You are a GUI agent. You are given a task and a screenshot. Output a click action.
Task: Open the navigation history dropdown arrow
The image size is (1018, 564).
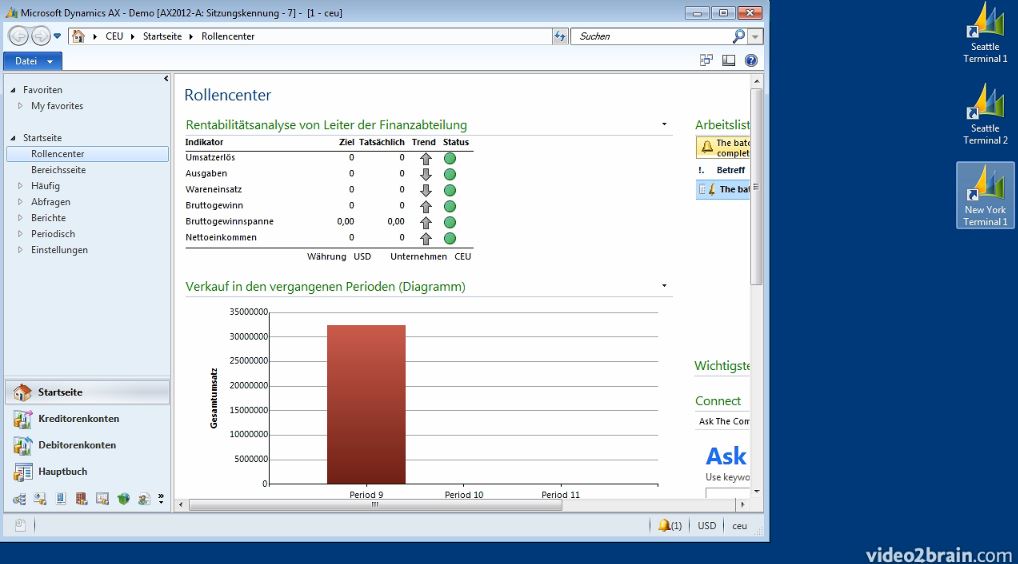point(57,36)
